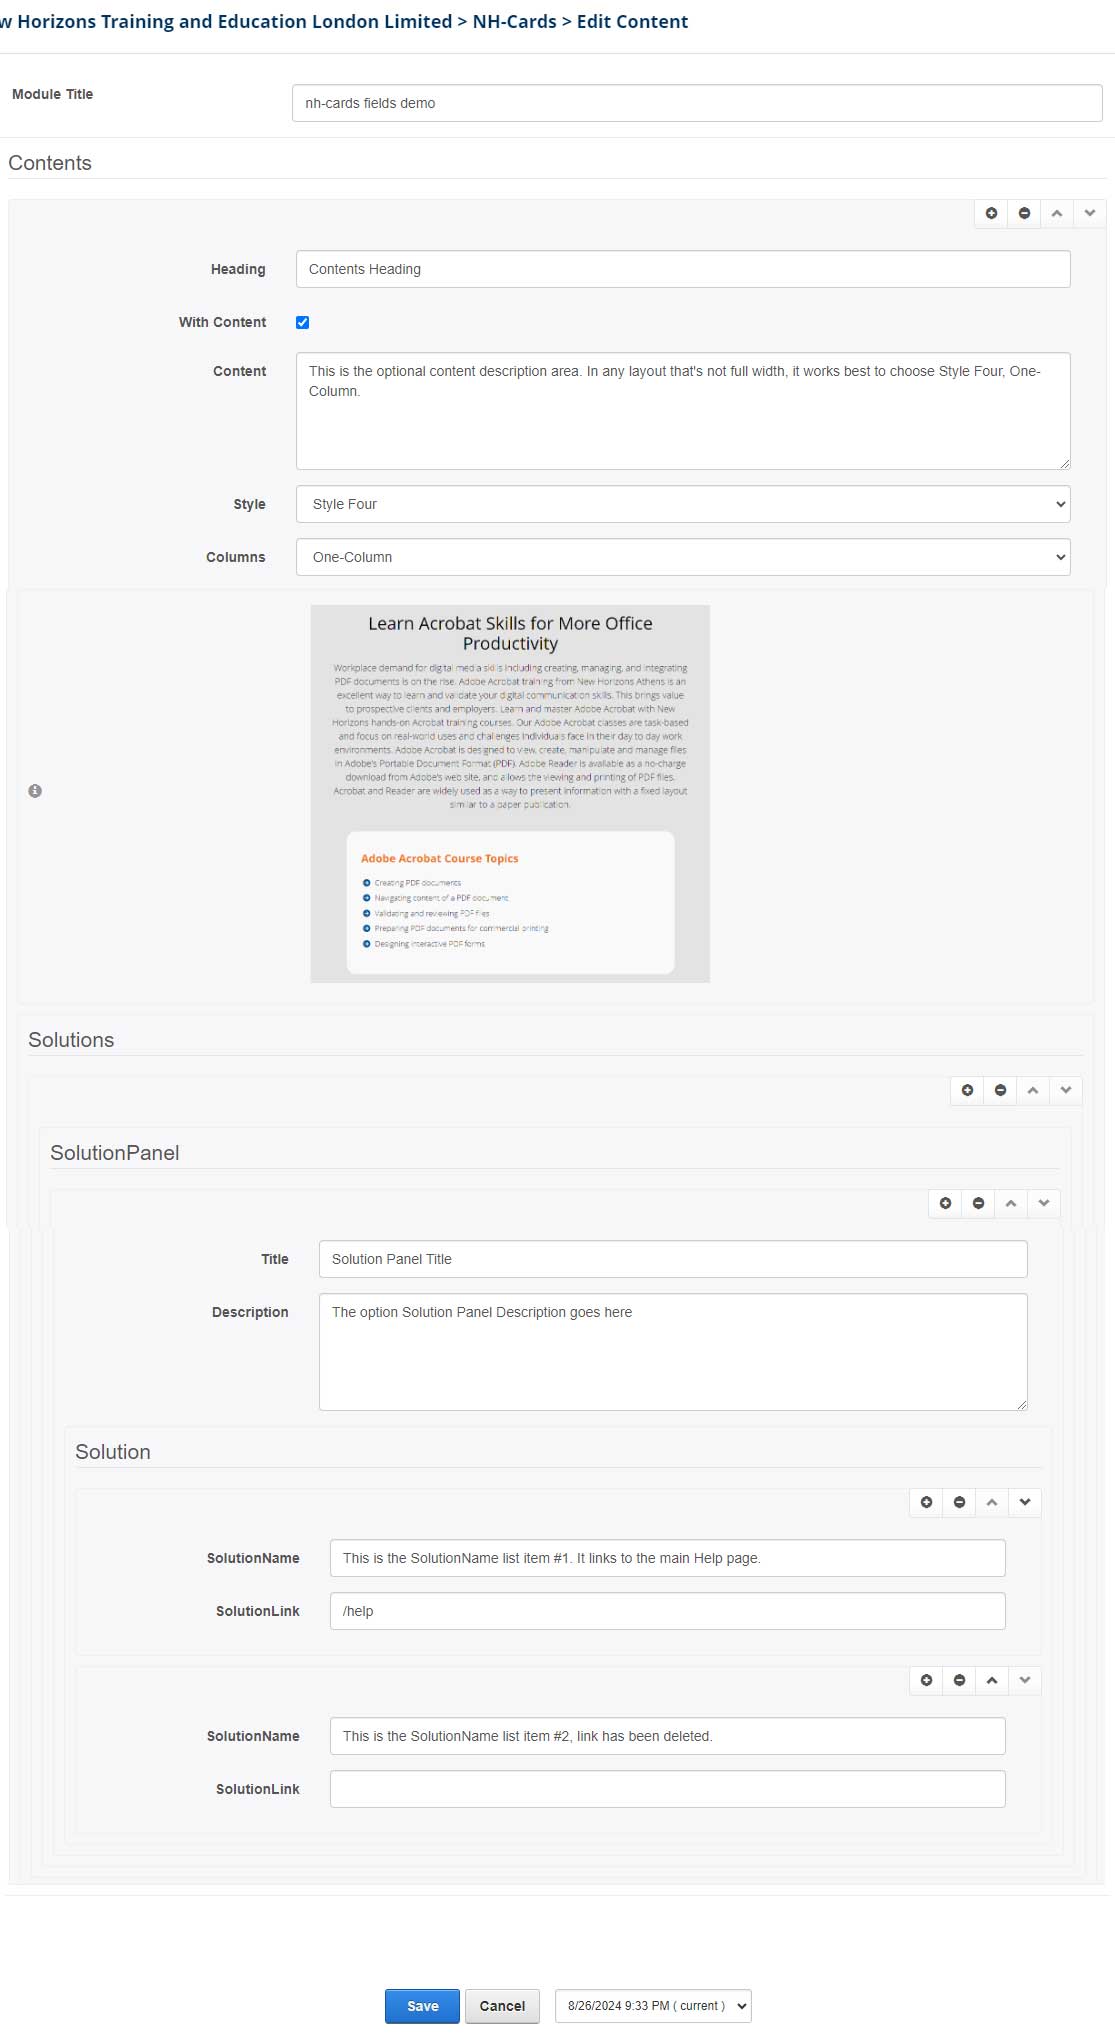
Task: Click Edit Content in the breadcrumb
Action: coord(632,22)
